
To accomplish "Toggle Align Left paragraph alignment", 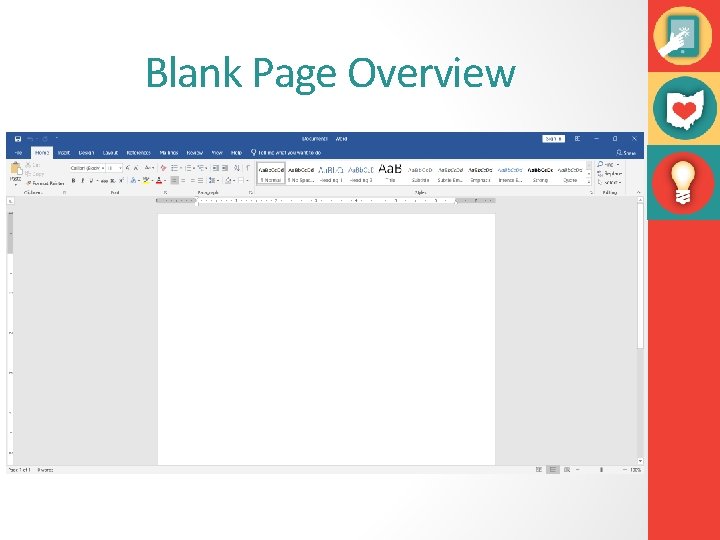I will (x=174, y=180).
